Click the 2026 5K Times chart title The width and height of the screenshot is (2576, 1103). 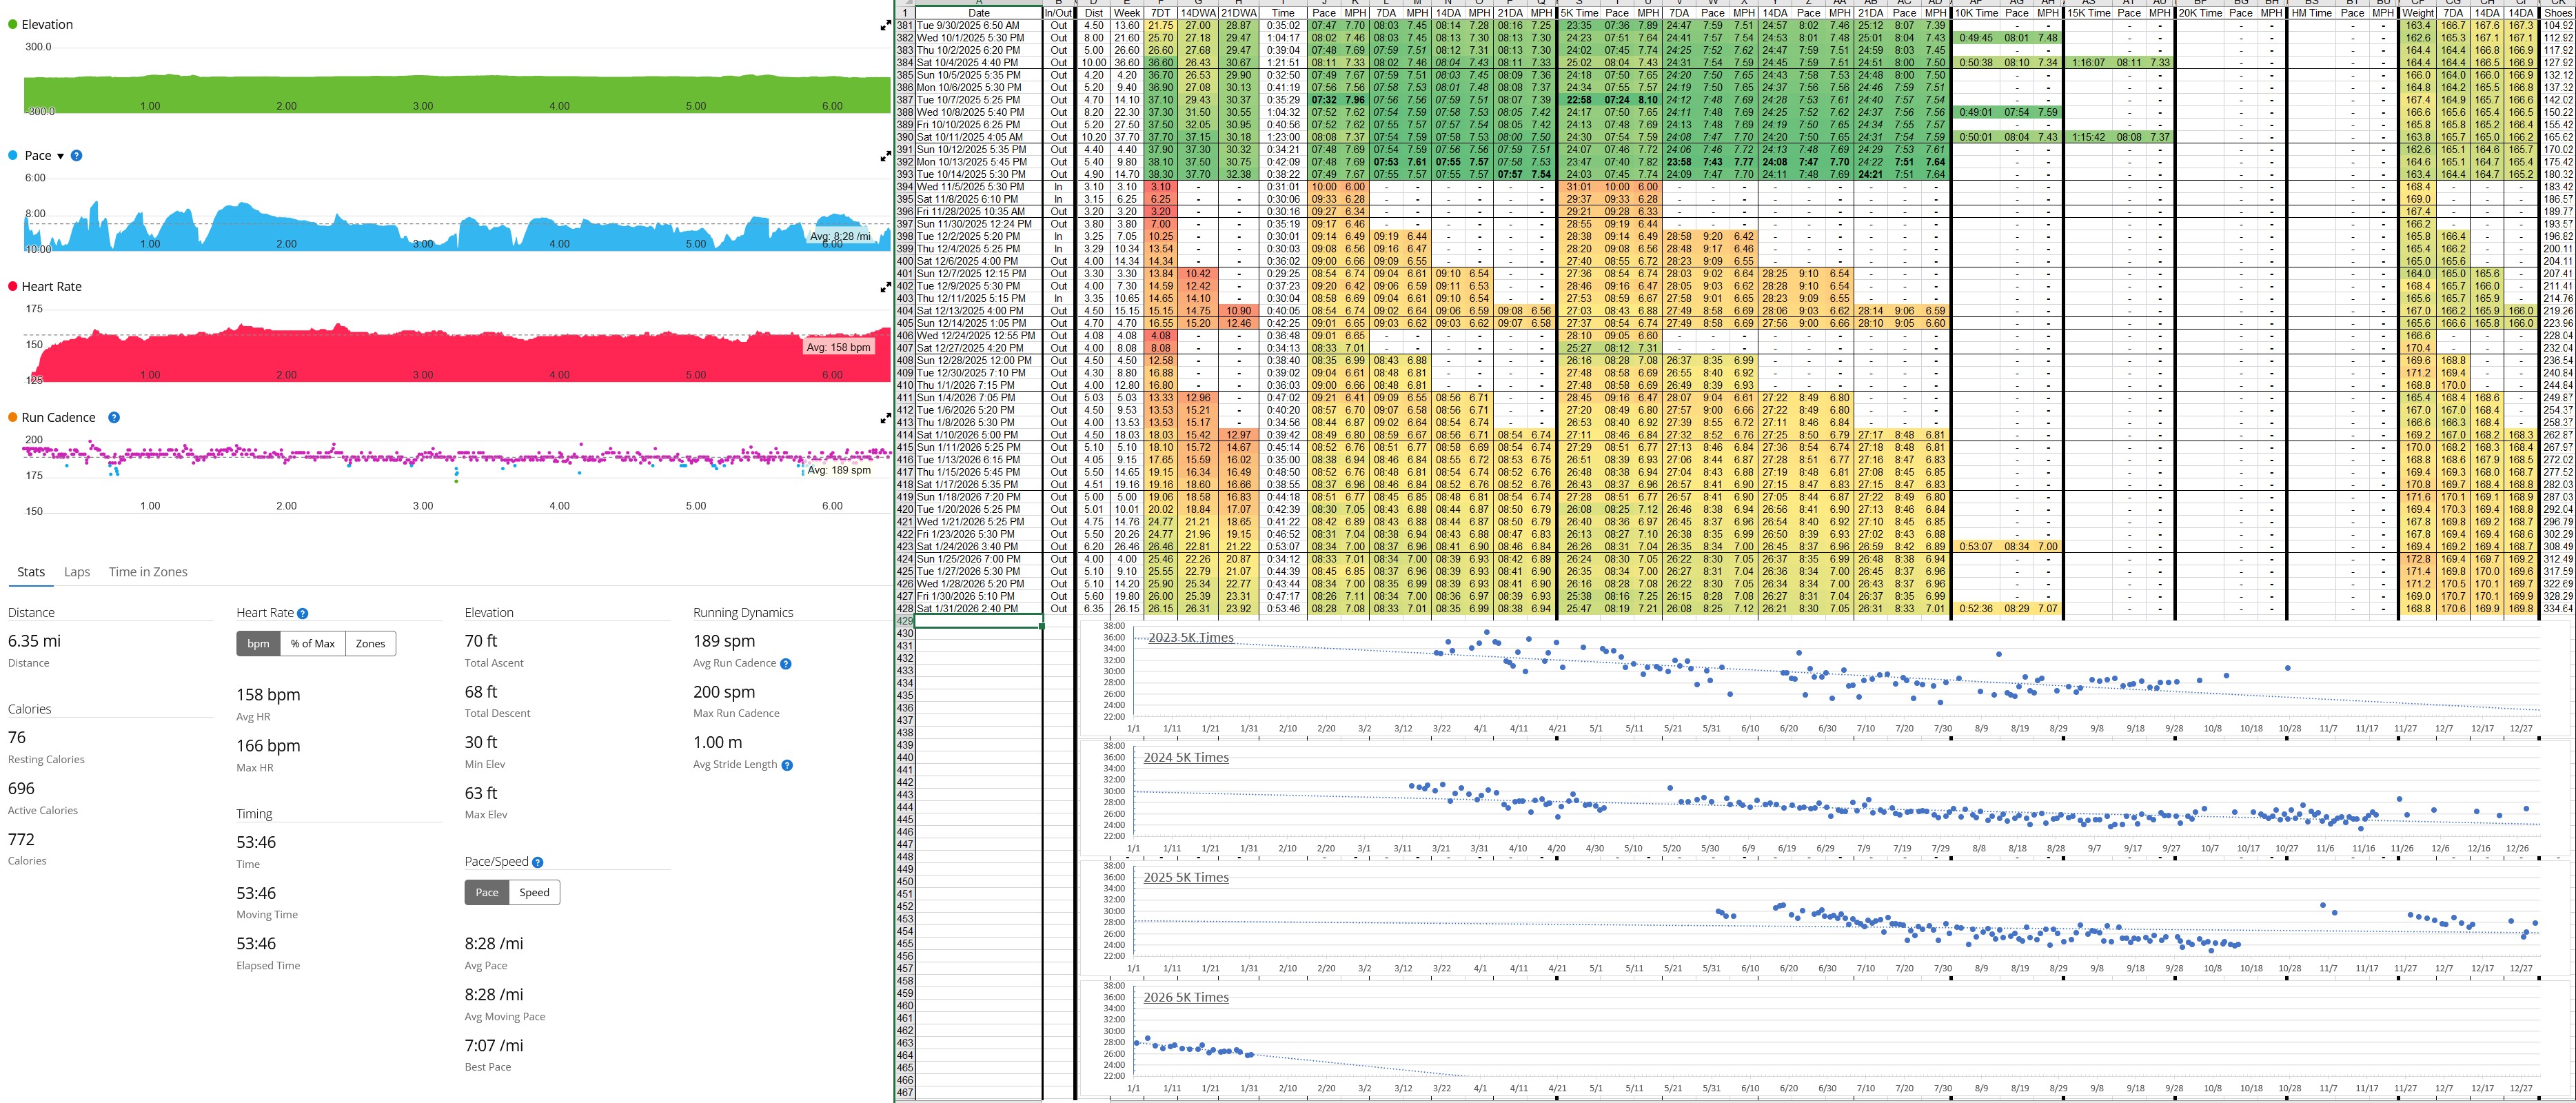click(x=1186, y=997)
